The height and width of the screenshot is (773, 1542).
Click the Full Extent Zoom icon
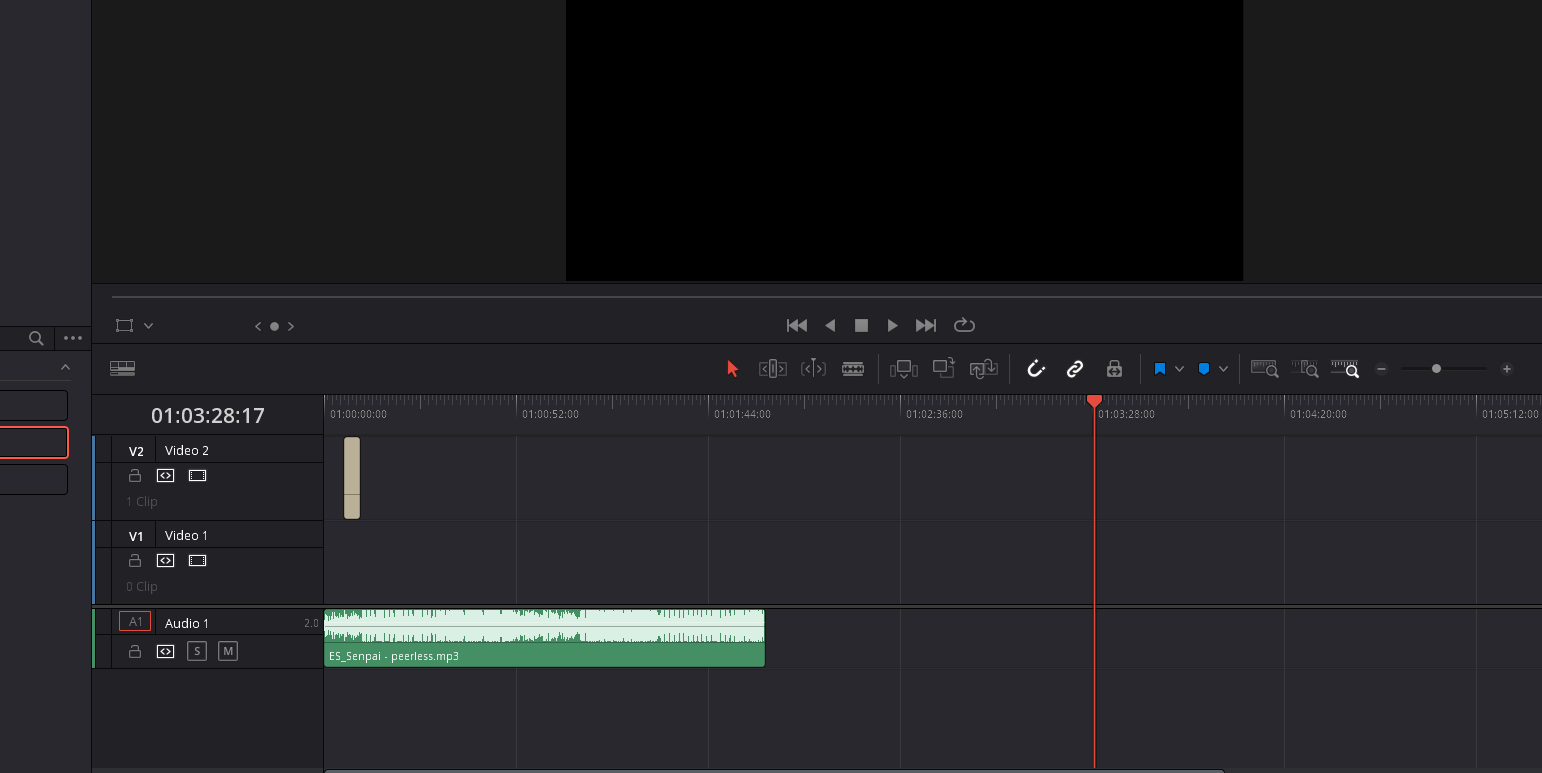pyautogui.click(x=1264, y=369)
